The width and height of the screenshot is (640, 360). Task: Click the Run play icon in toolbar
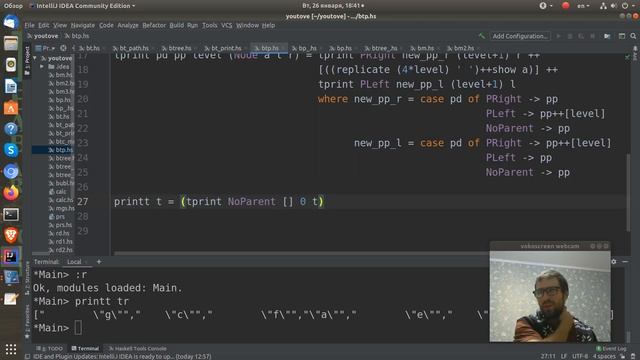coord(558,36)
